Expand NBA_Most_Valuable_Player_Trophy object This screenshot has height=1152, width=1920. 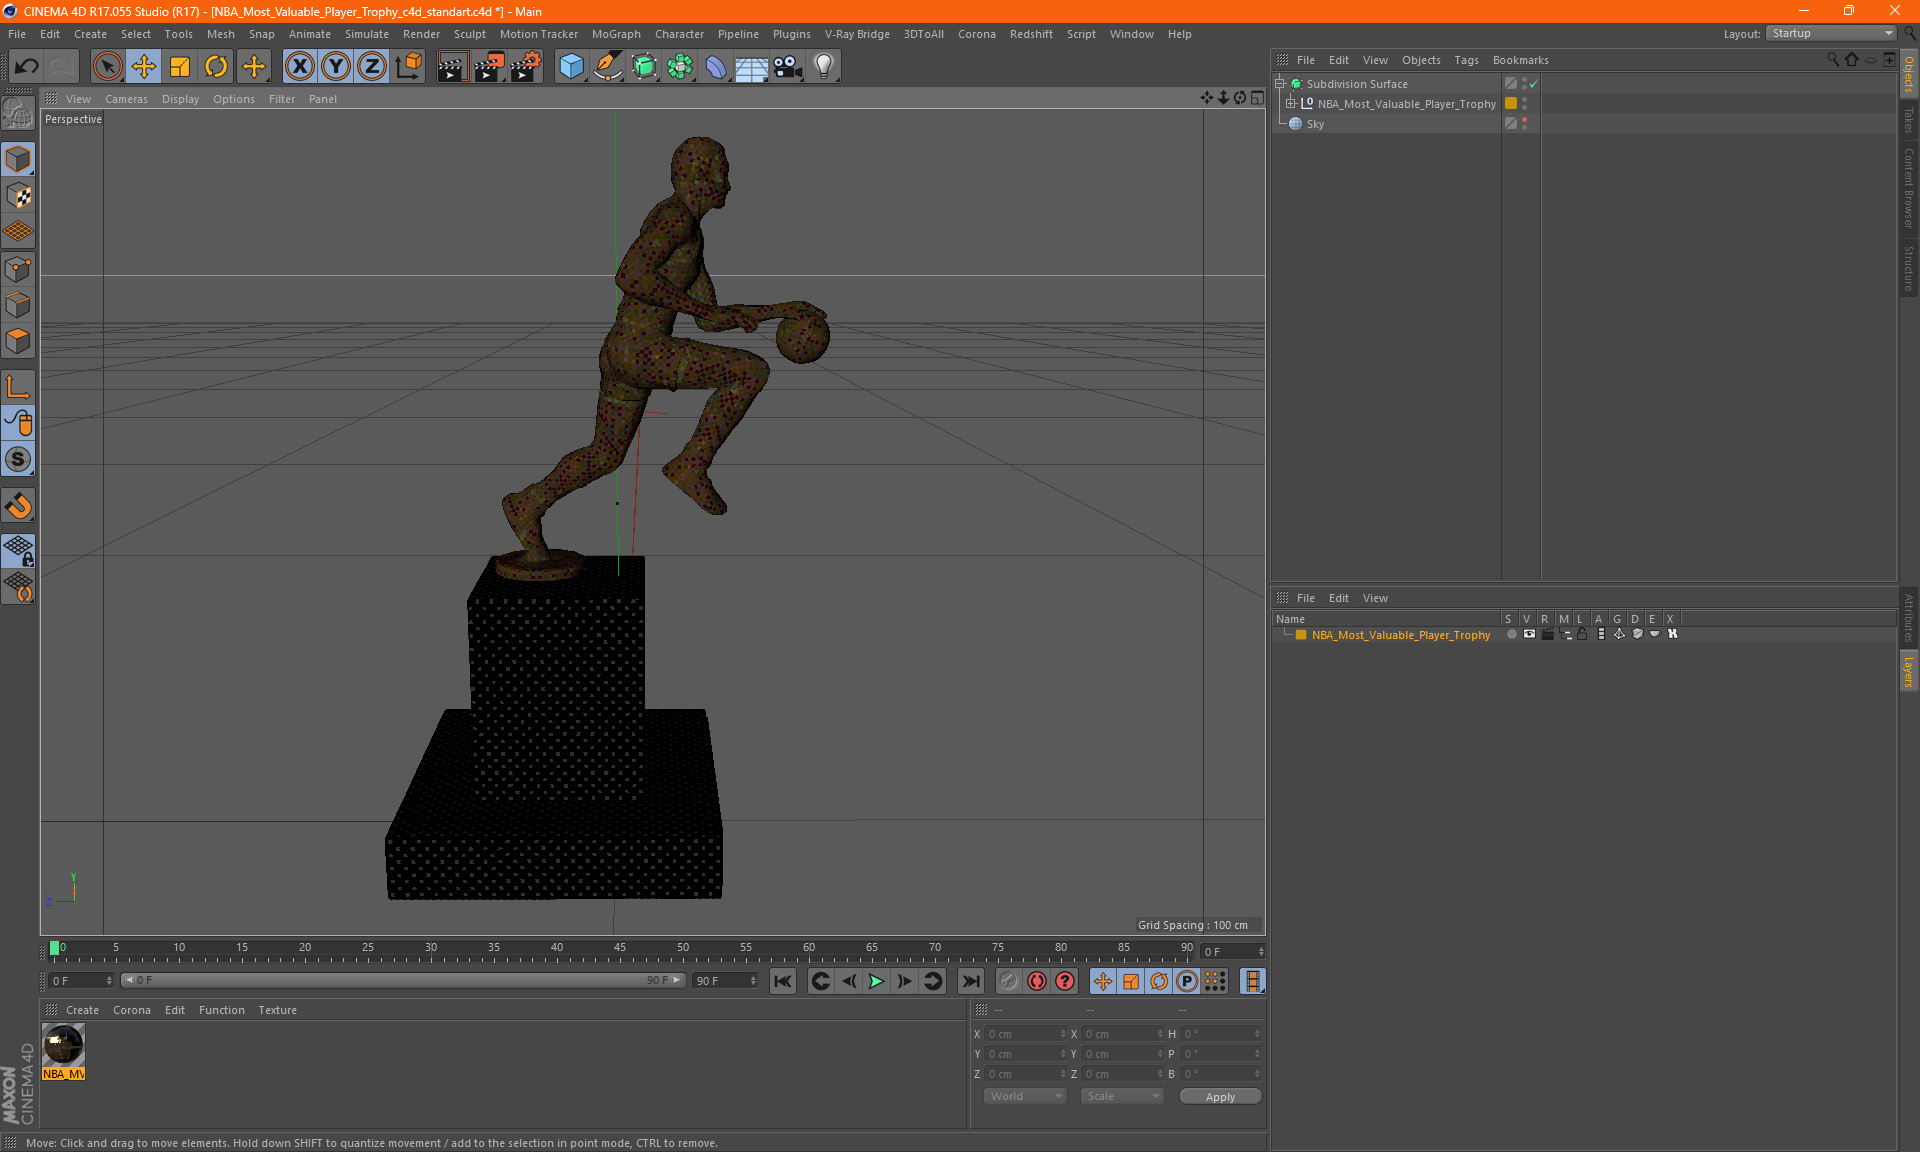[x=1291, y=104]
